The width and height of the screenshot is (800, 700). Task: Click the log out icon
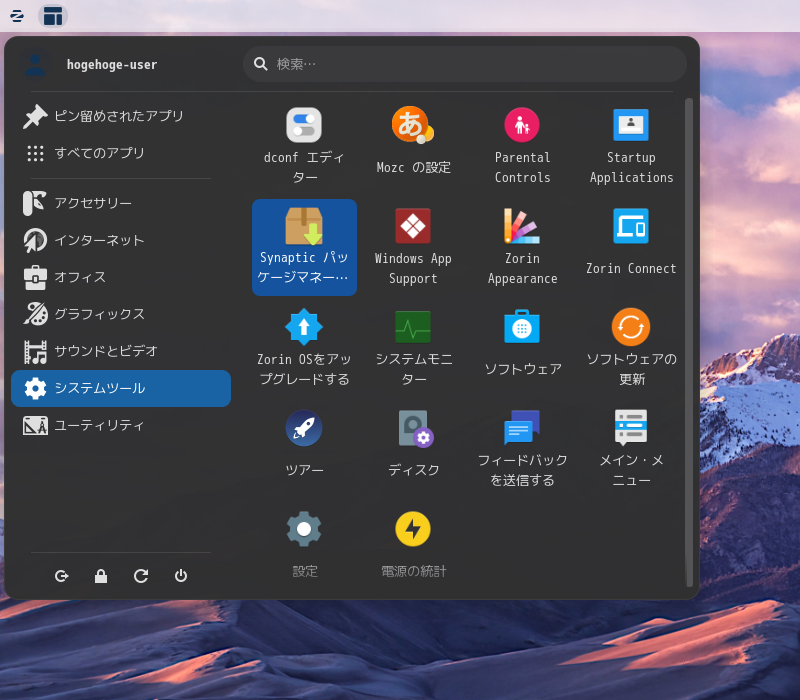click(61, 576)
